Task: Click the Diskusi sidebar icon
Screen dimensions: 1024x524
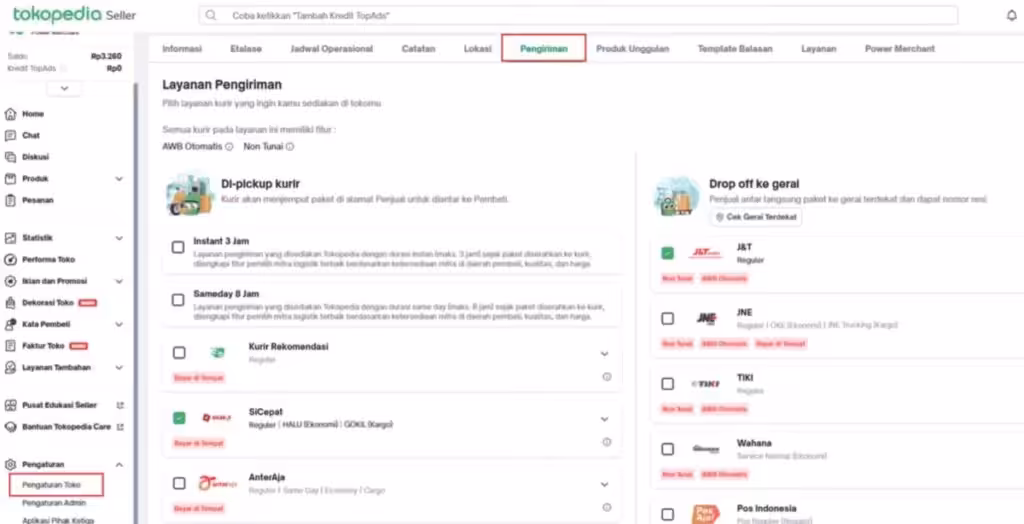Action: pos(11,157)
